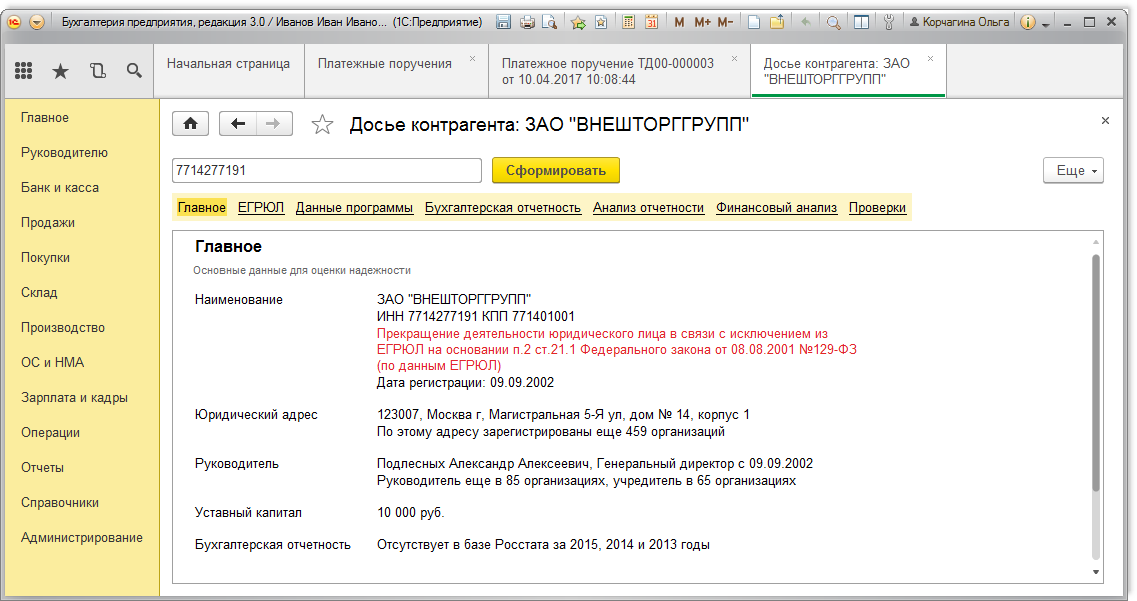Open print preview icon
Viewport: 1137px width, 601px height.
coord(548,20)
